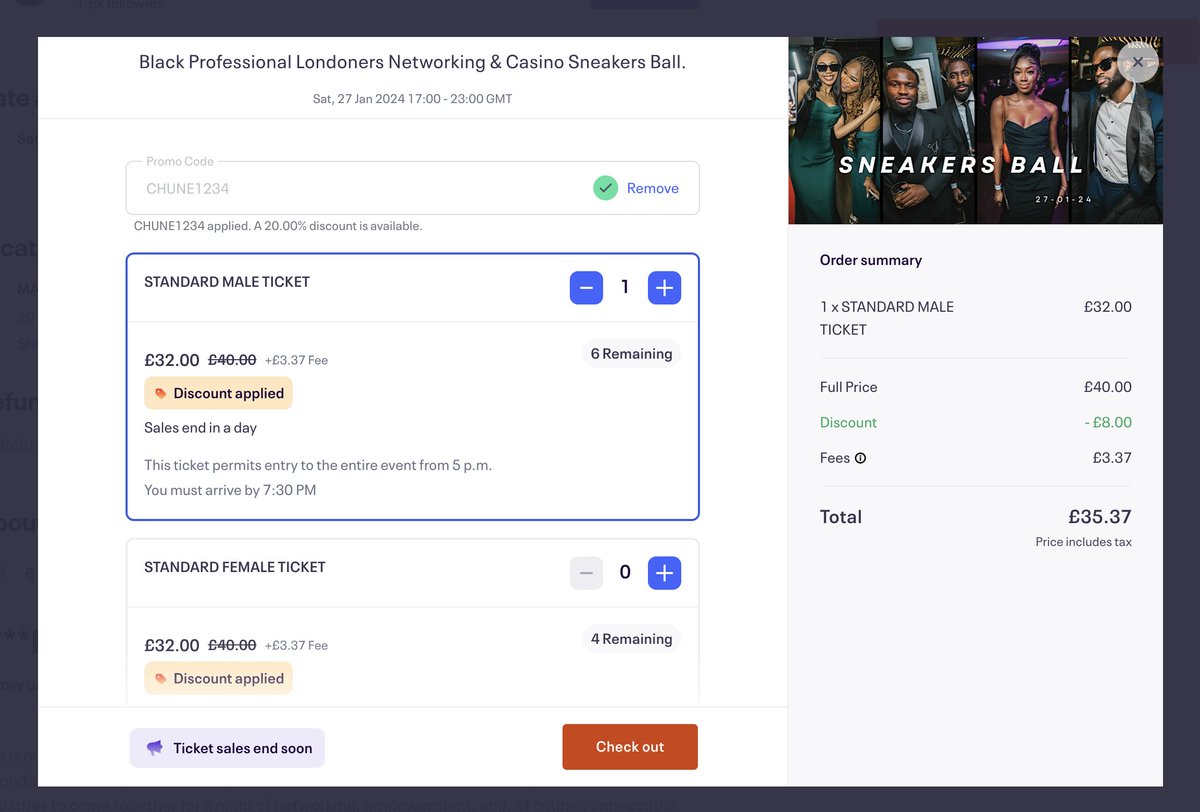The width and height of the screenshot is (1200, 812).
Task: Click the Price includes tax note
Action: click(x=1084, y=542)
